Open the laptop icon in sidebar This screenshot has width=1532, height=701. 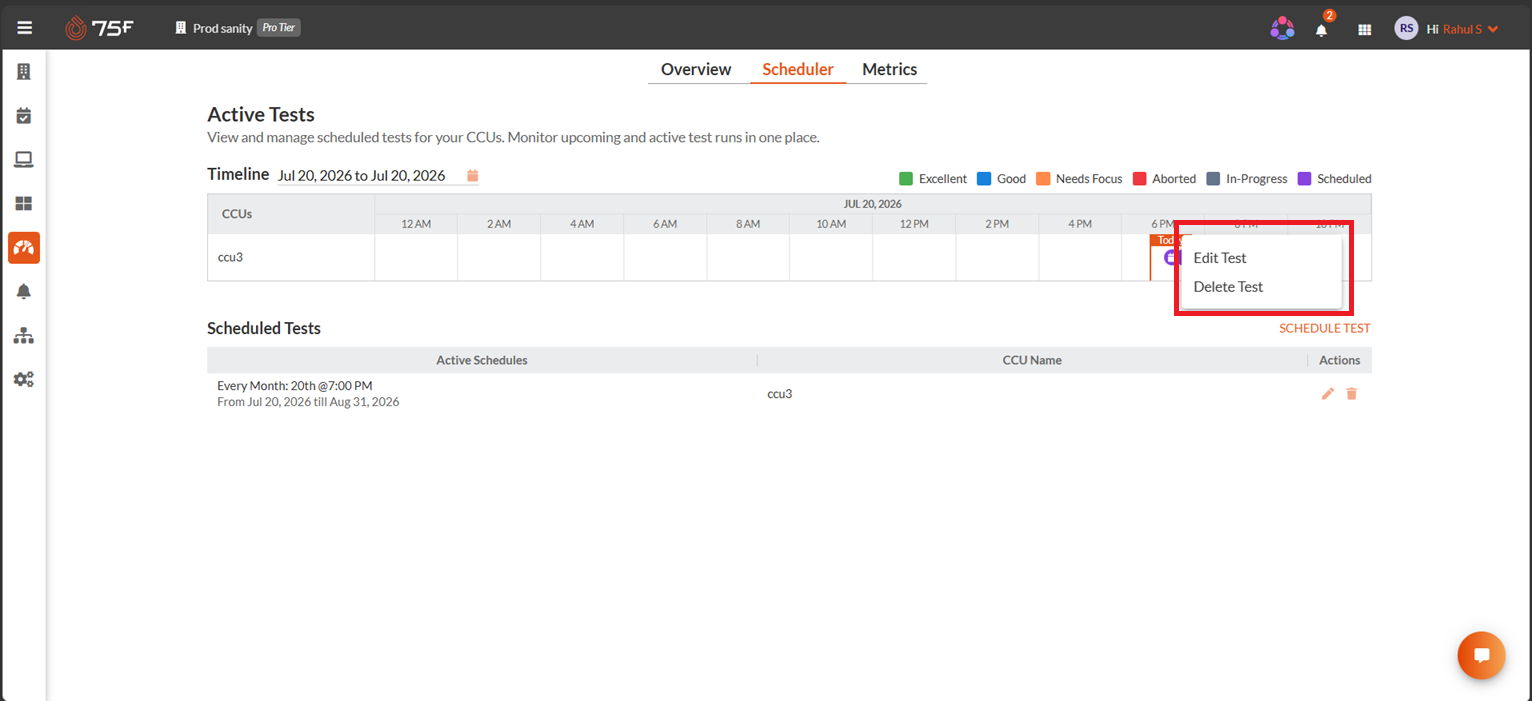[24, 160]
